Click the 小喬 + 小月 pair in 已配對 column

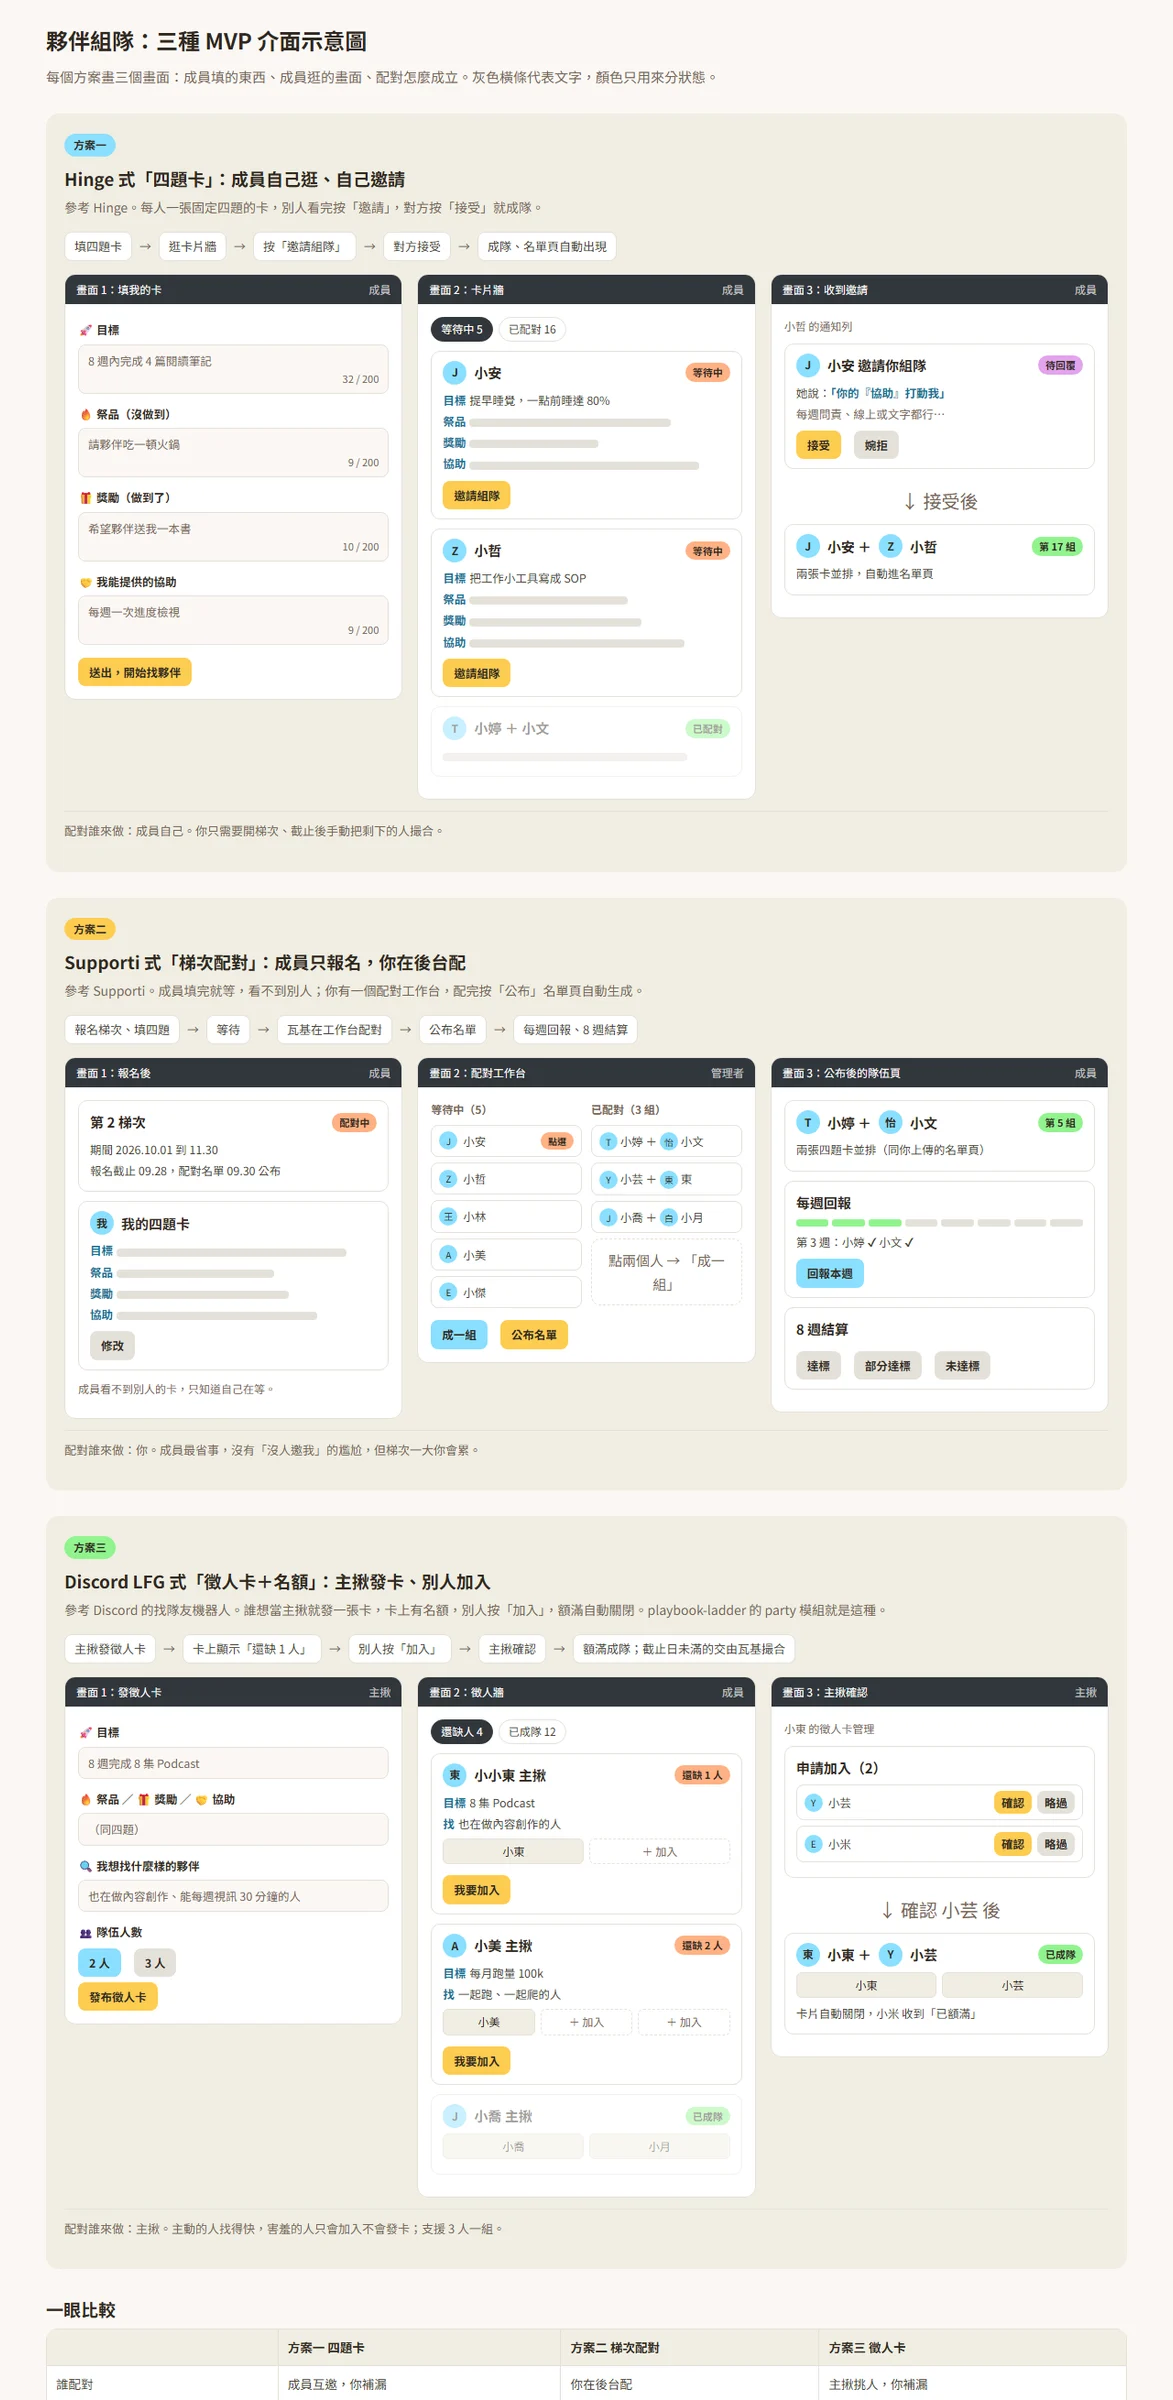[666, 1217]
